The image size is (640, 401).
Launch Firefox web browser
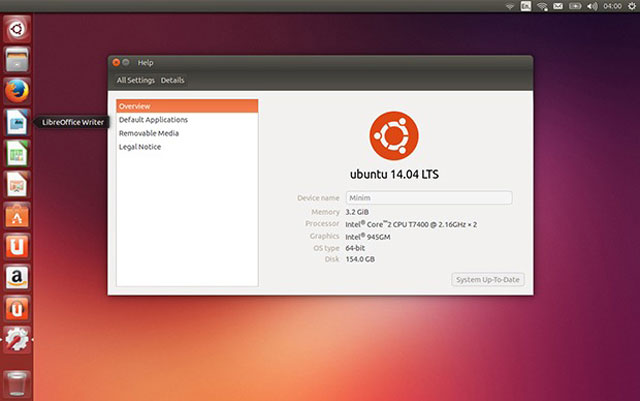pyautogui.click(x=17, y=91)
